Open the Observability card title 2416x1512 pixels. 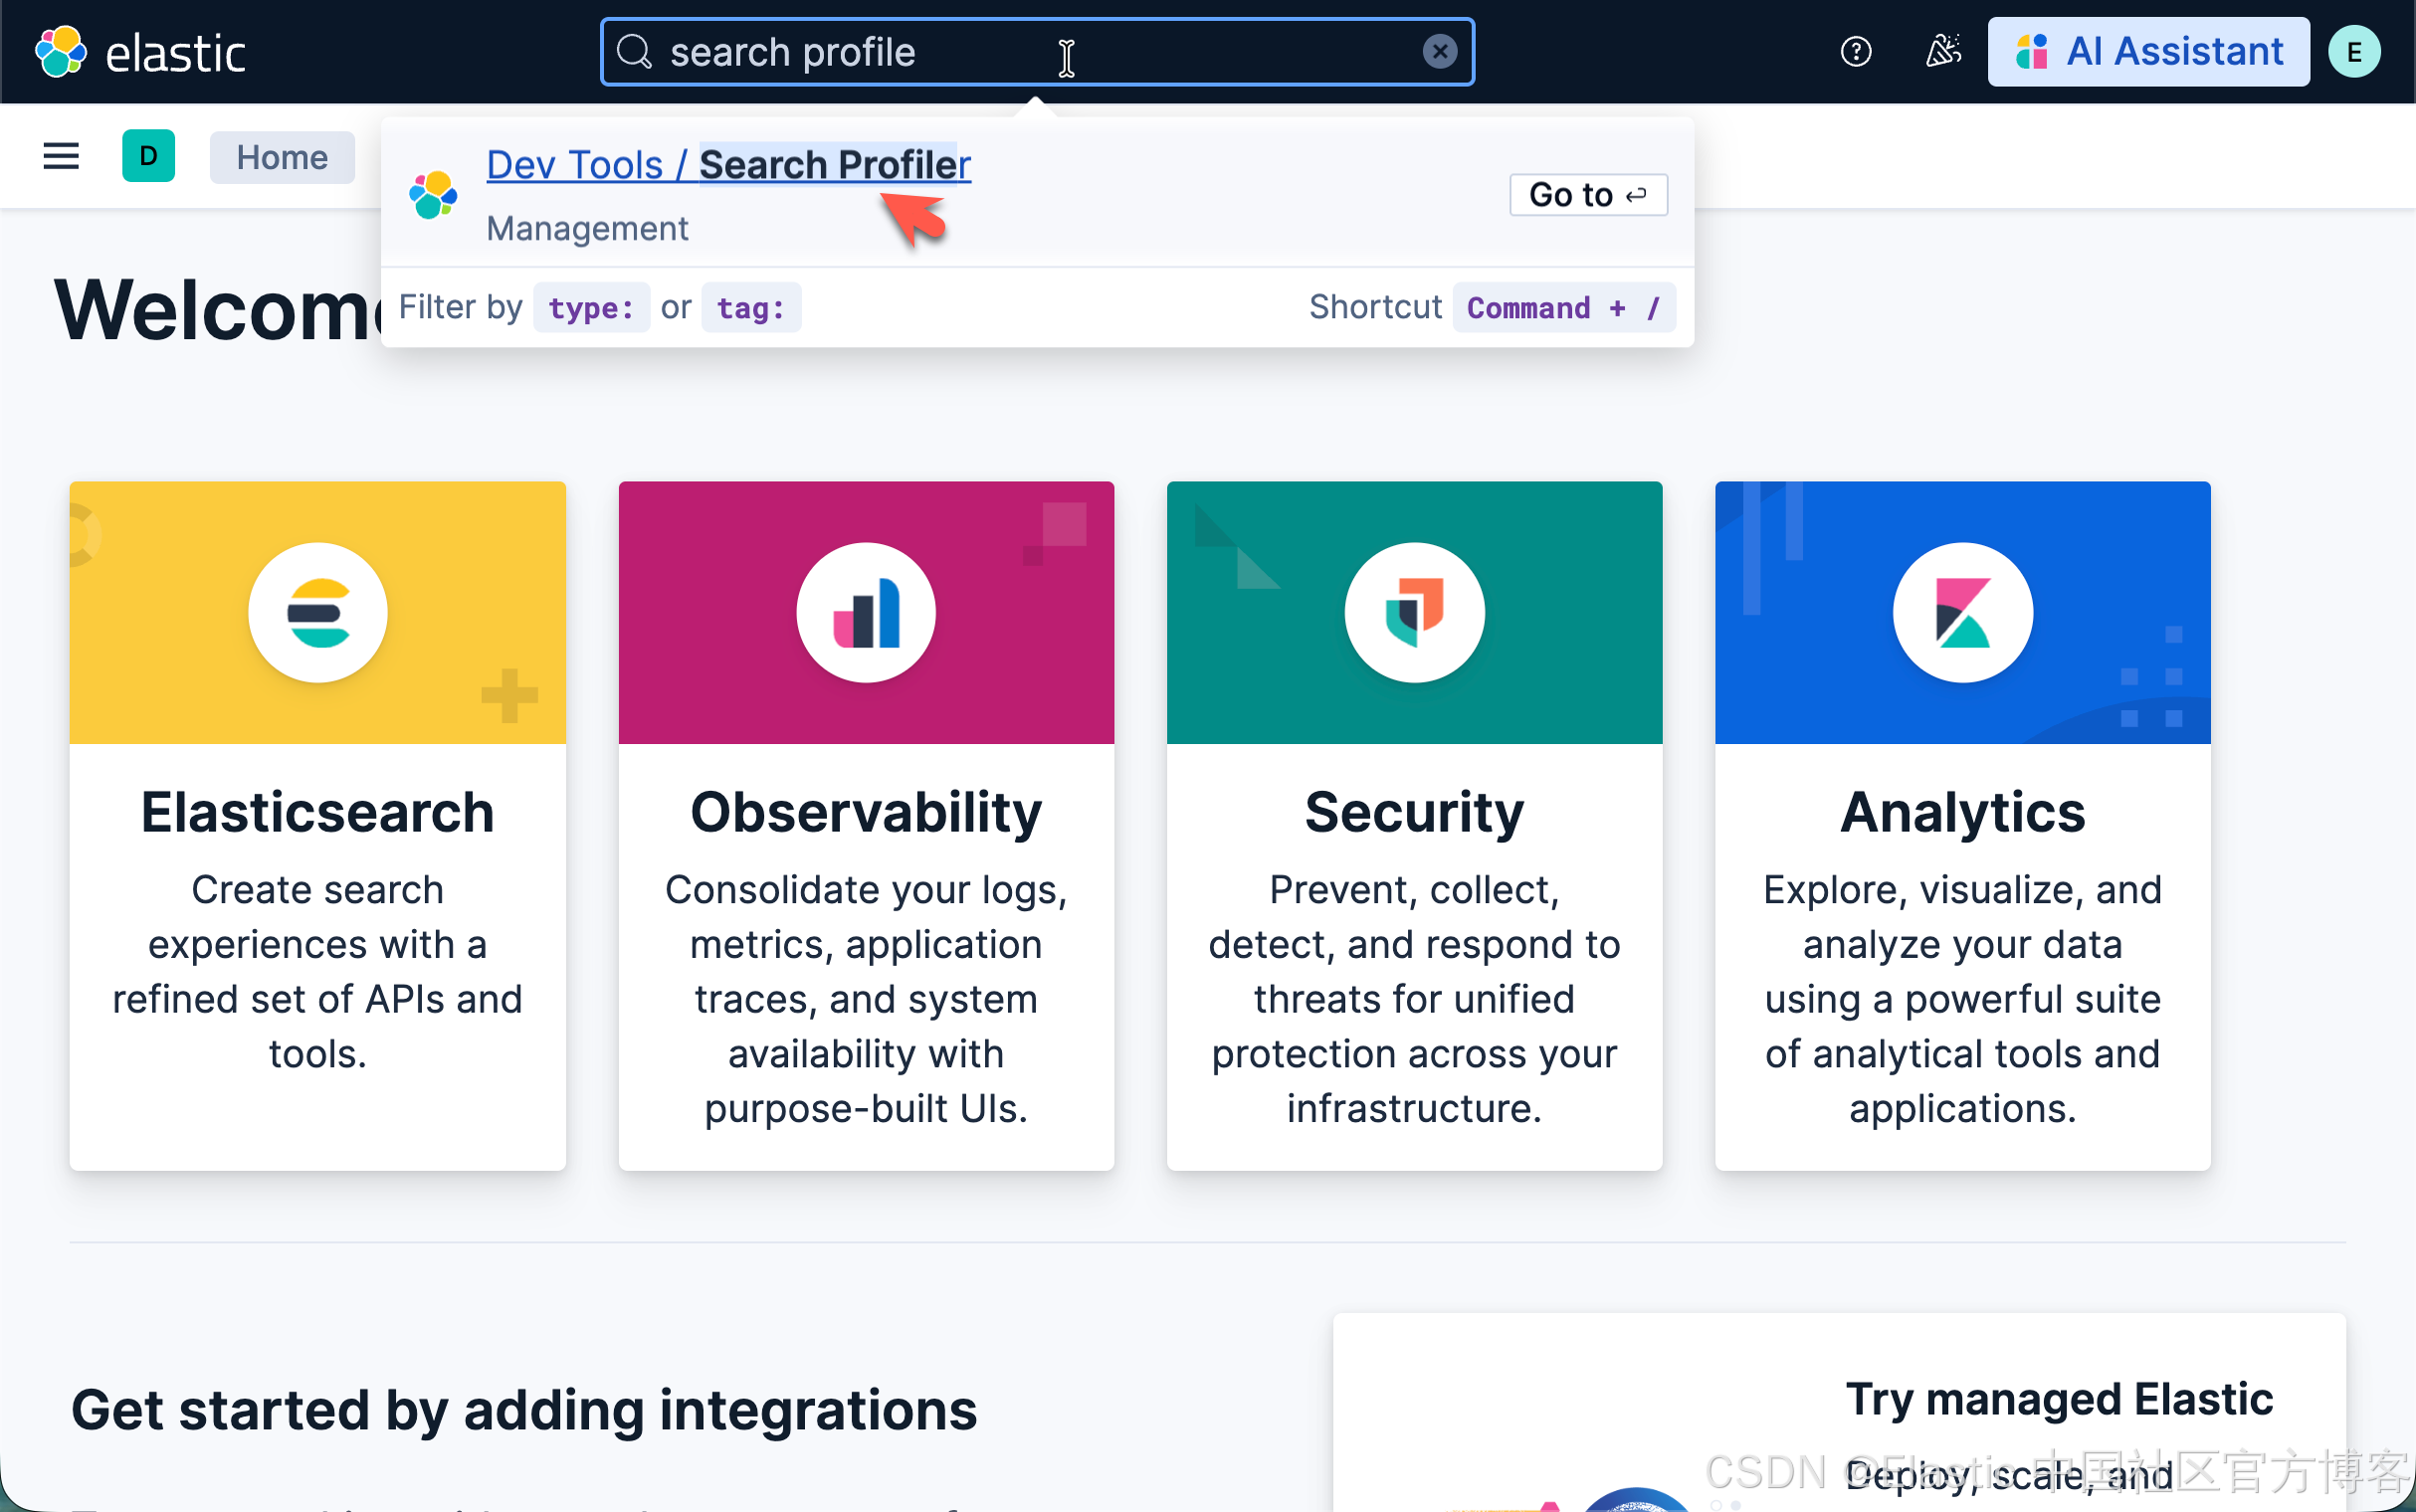point(866,812)
